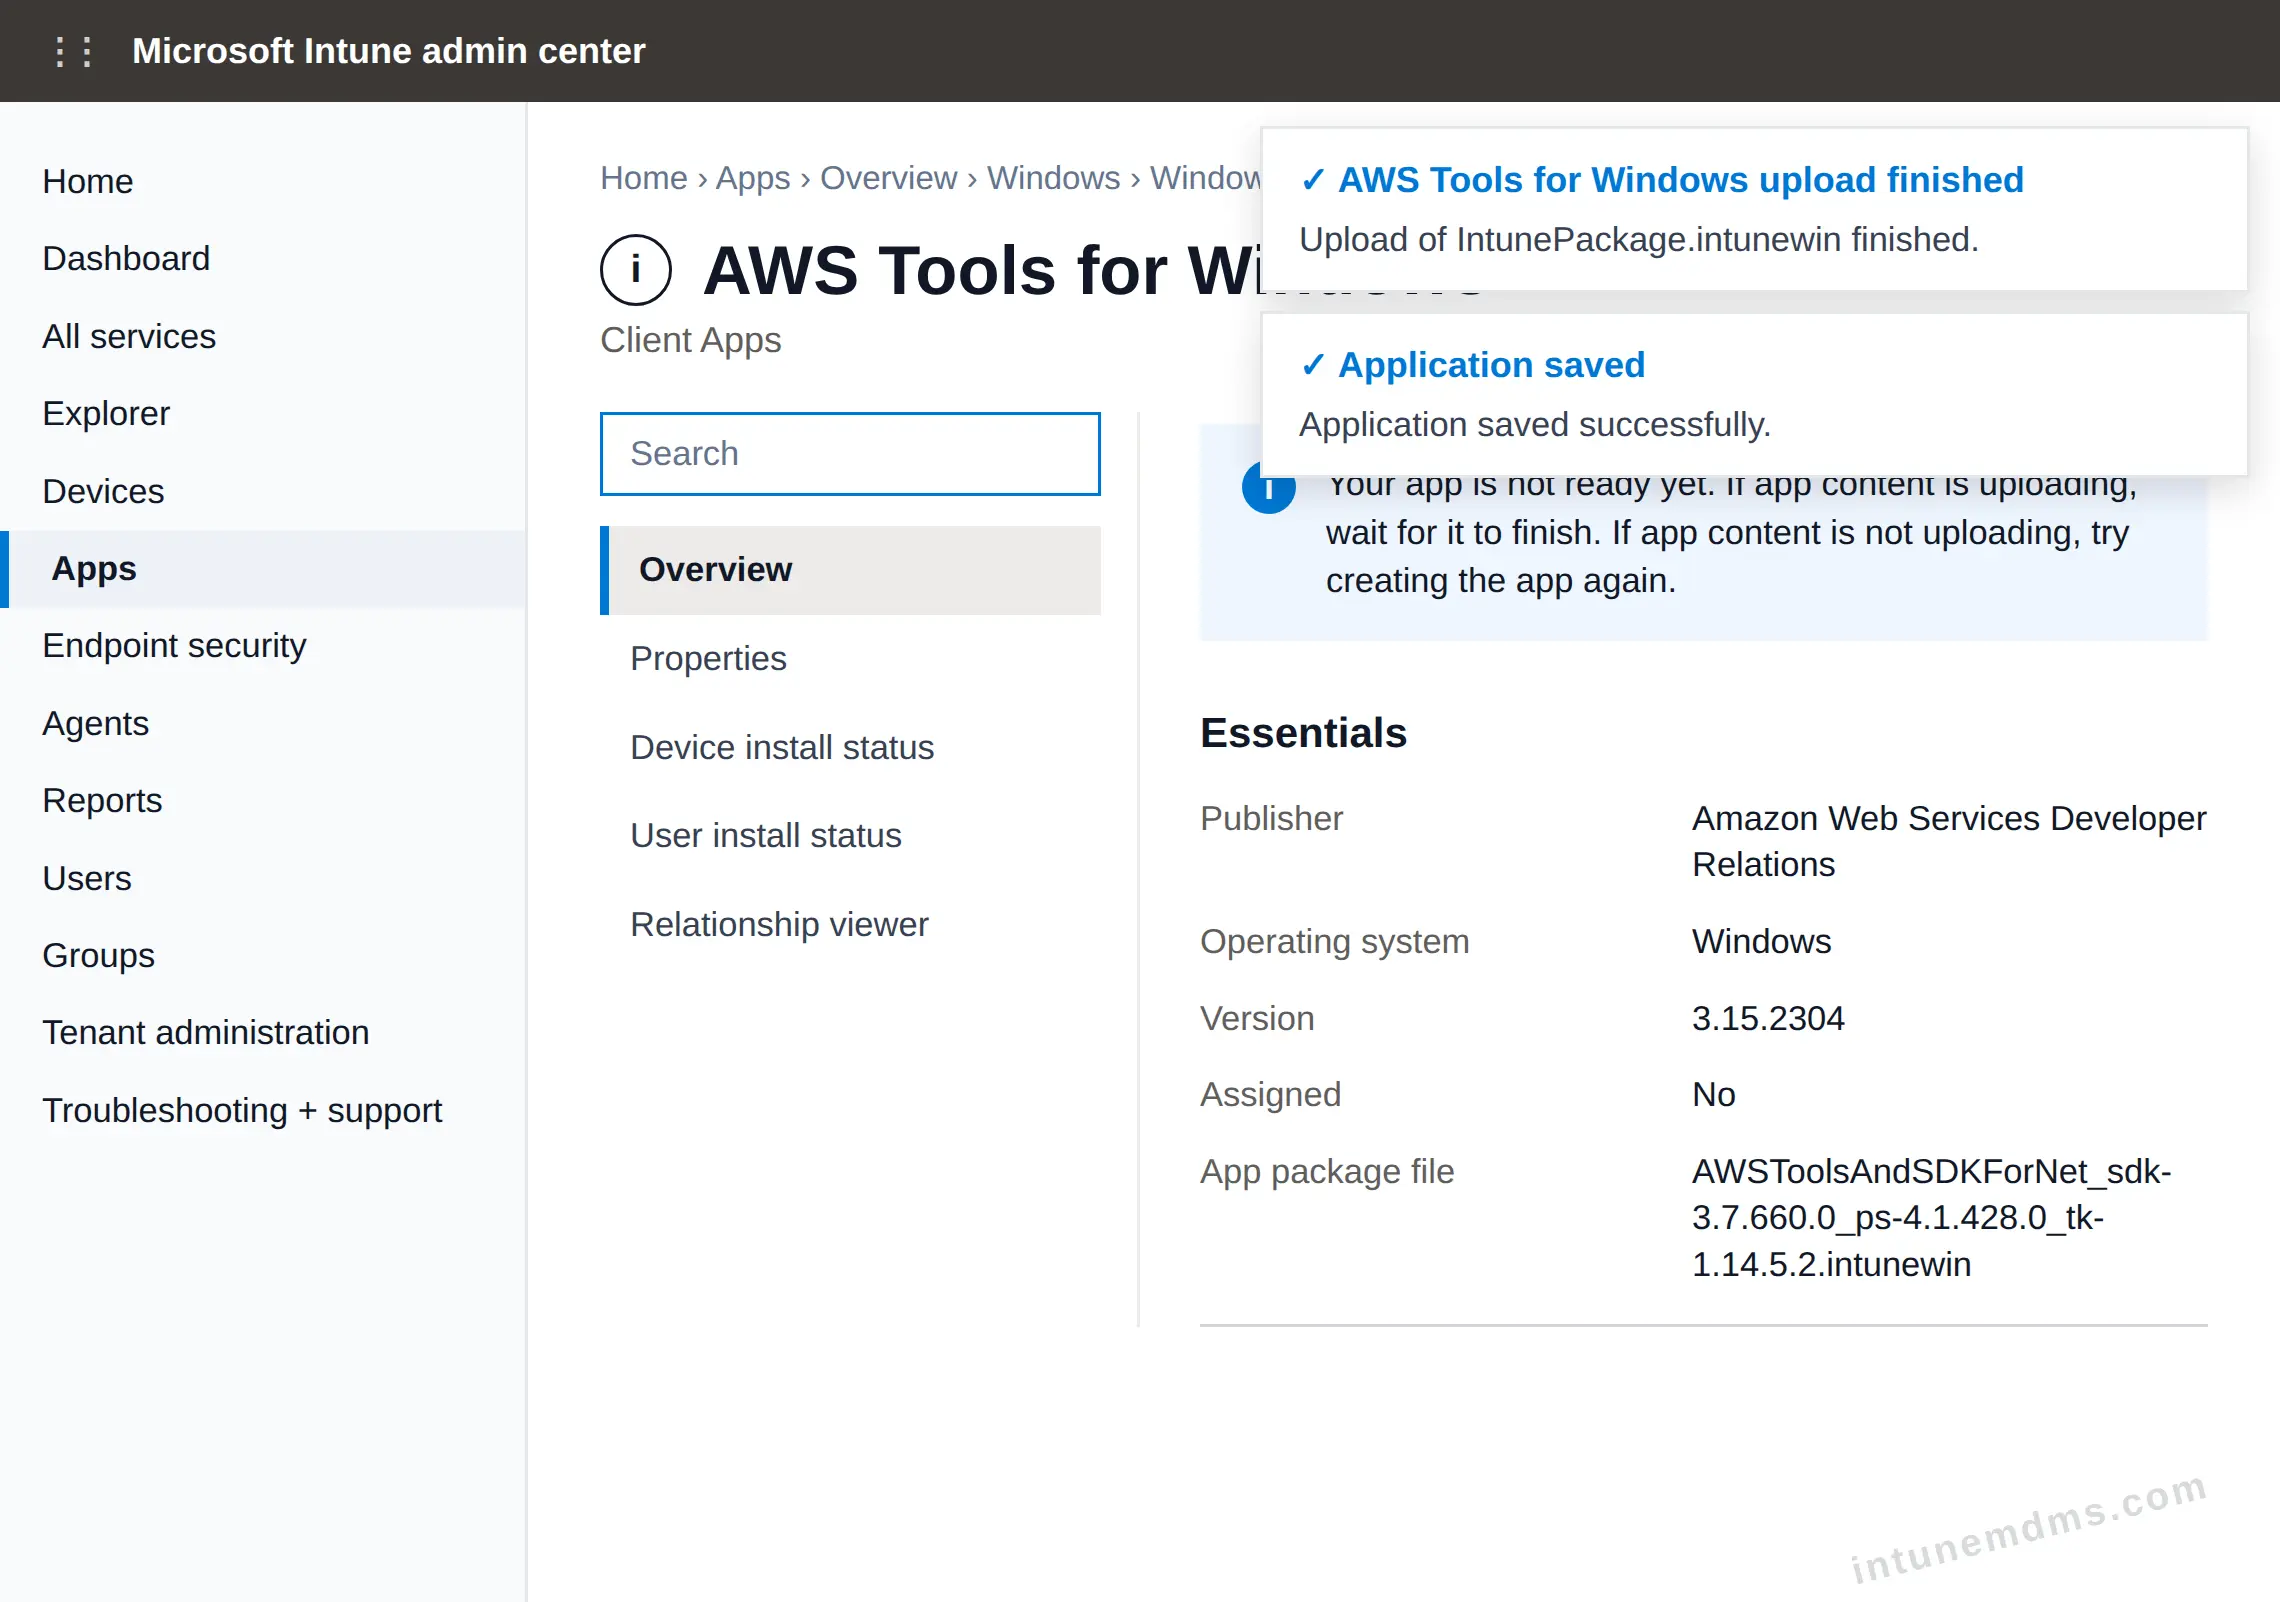Click the Search input field
This screenshot has height=1602, width=2280.
pyautogui.click(x=850, y=454)
